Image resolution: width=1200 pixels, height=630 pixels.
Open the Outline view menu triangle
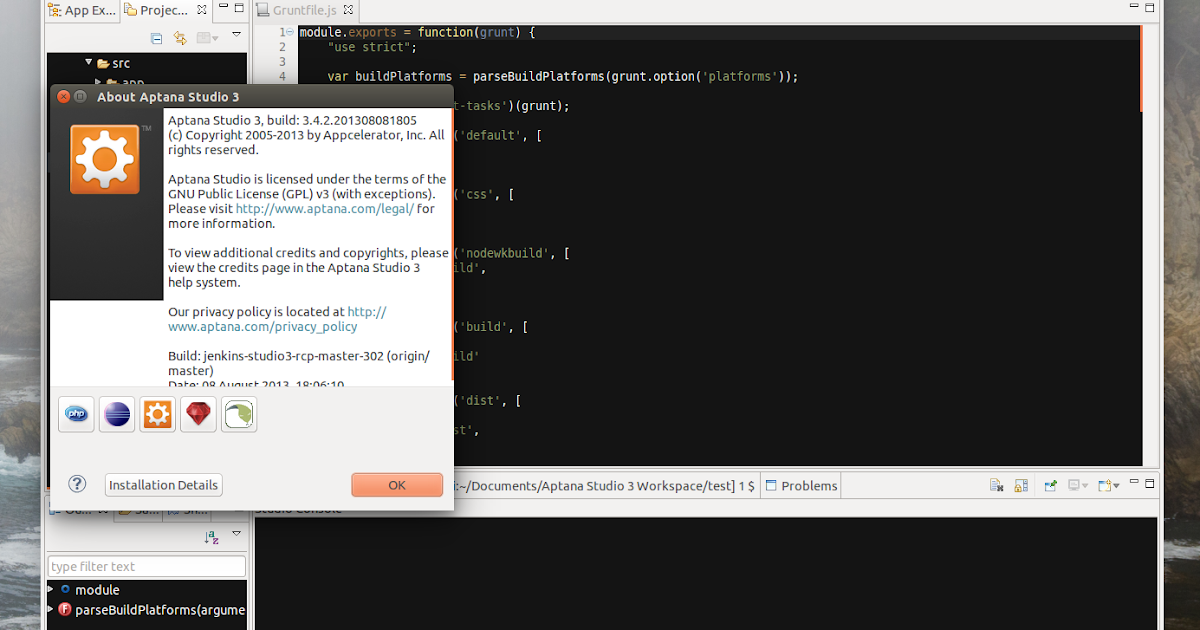(x=237, y=534)
